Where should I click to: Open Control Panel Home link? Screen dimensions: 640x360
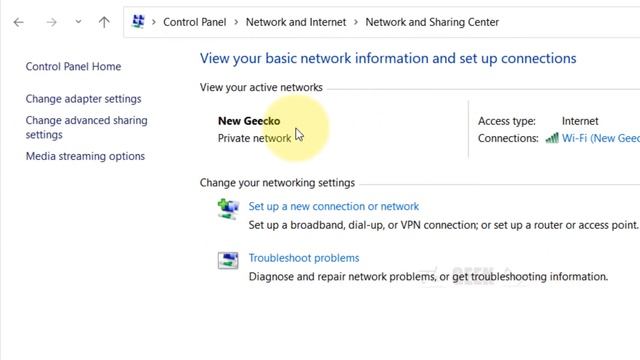tap(73, 67)
